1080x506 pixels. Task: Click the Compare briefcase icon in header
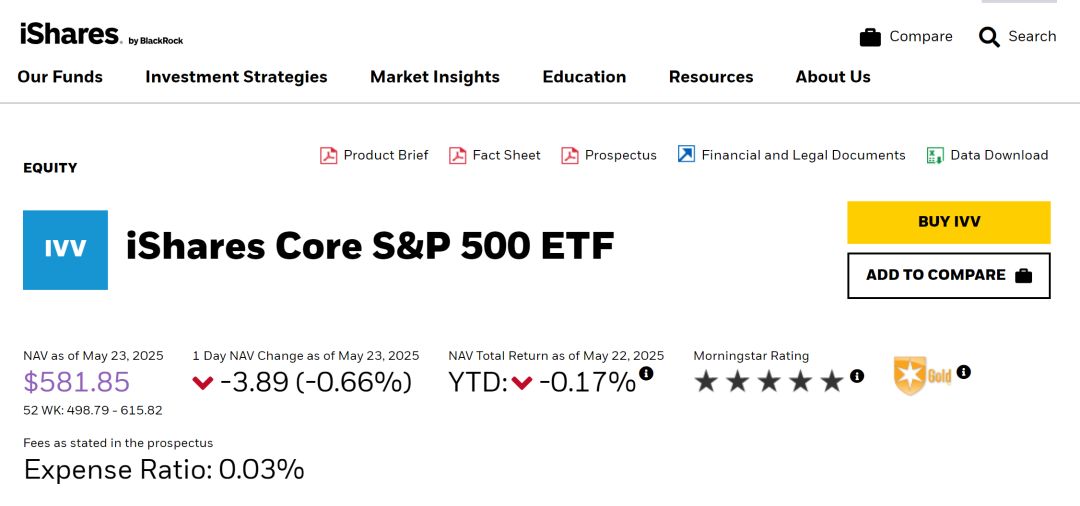click(870, 37)
